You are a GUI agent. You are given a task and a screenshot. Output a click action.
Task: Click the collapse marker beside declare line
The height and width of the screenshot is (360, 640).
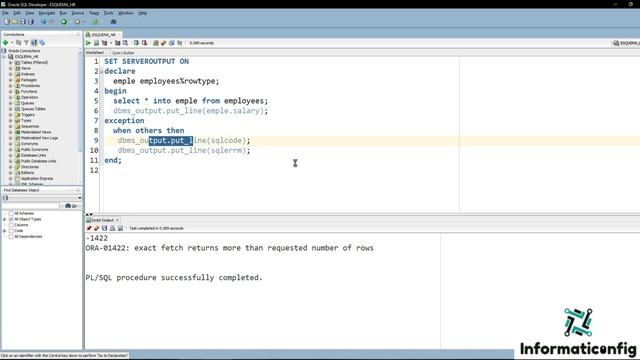tap(102, 71)
